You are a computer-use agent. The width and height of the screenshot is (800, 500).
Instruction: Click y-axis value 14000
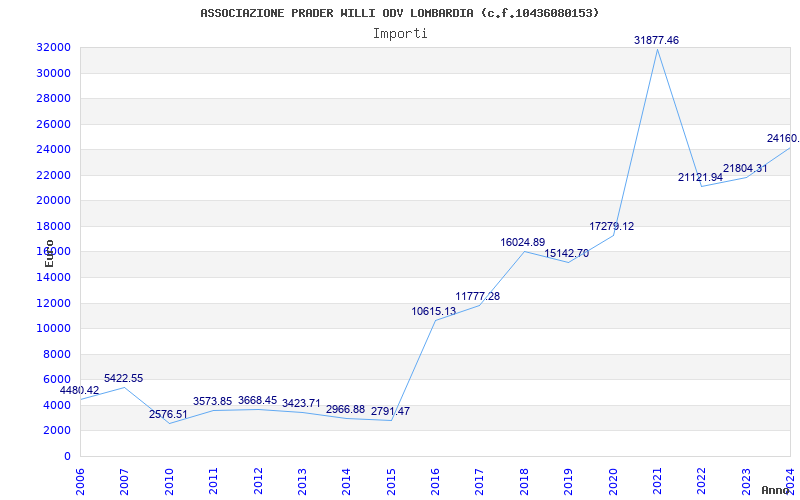(53, 278)
